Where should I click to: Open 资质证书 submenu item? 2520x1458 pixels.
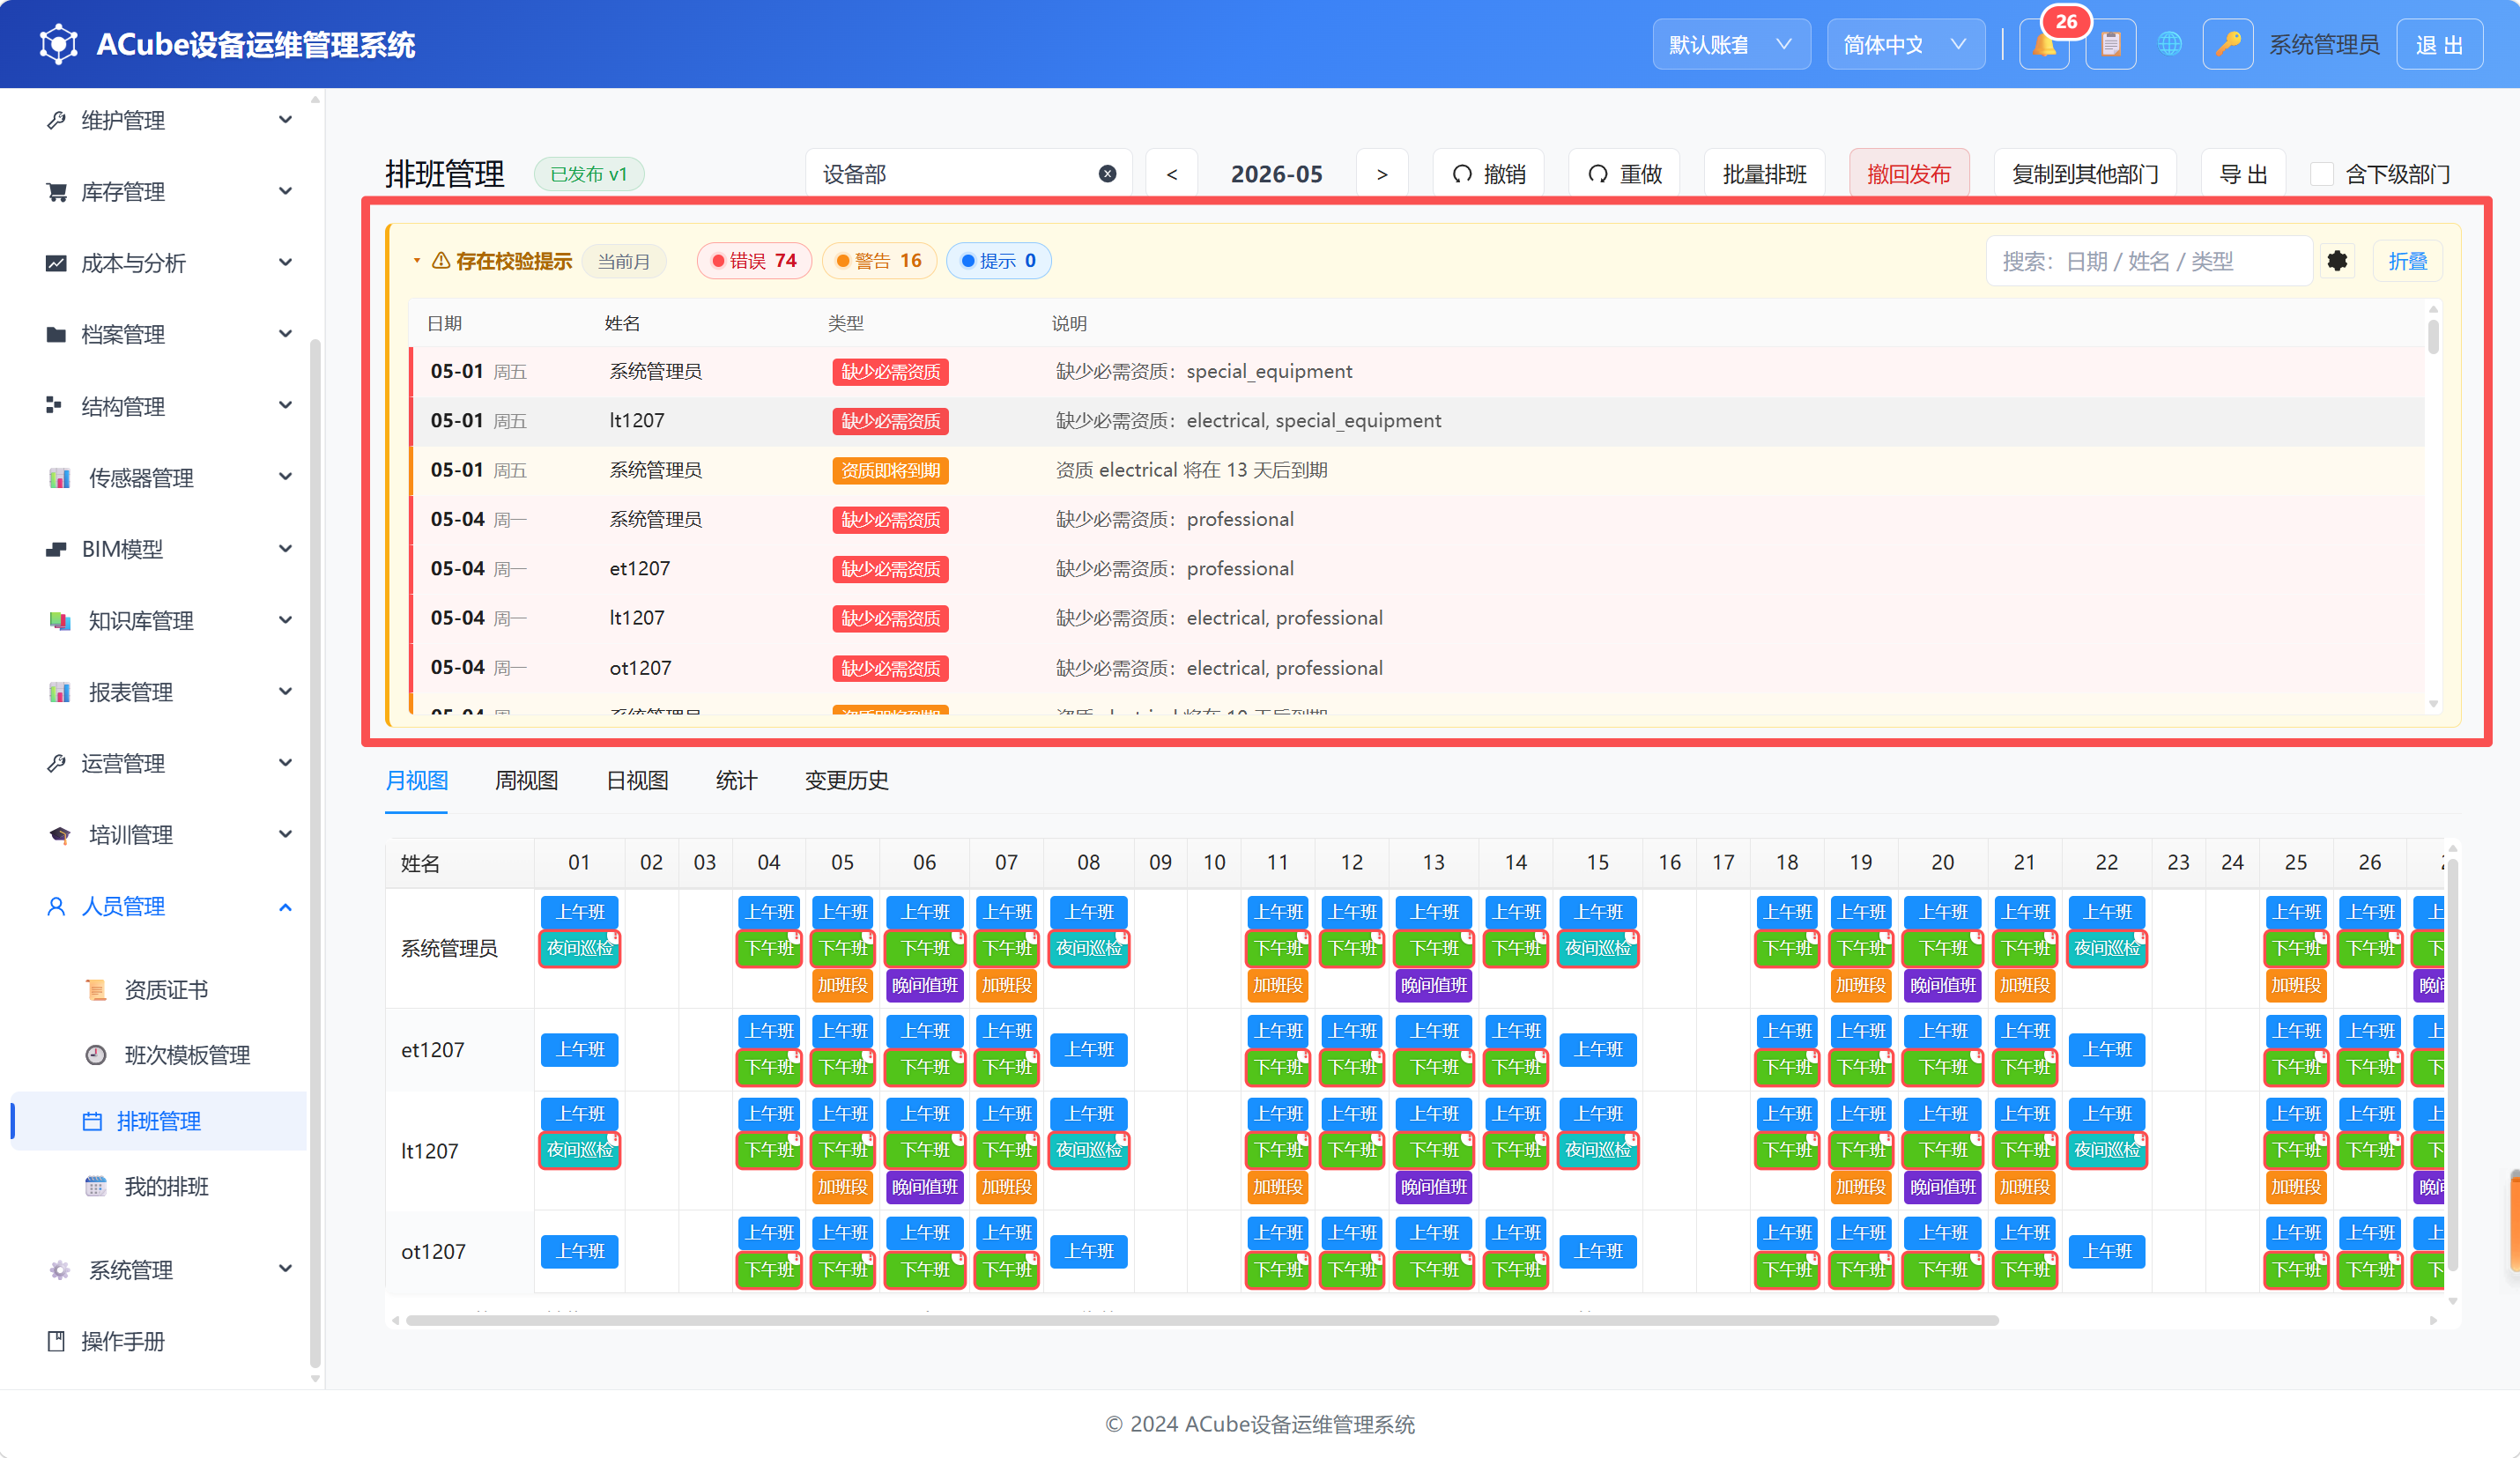click(166, 989)
